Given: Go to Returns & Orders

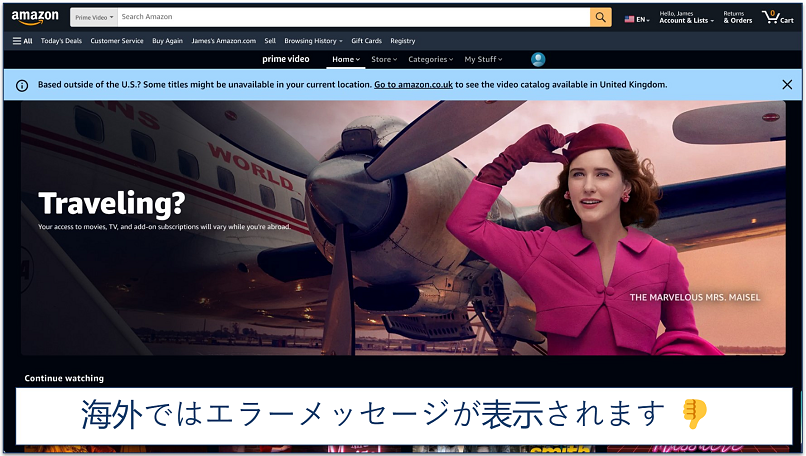Looking at the screenshot, I should click(x=737, y=17).
